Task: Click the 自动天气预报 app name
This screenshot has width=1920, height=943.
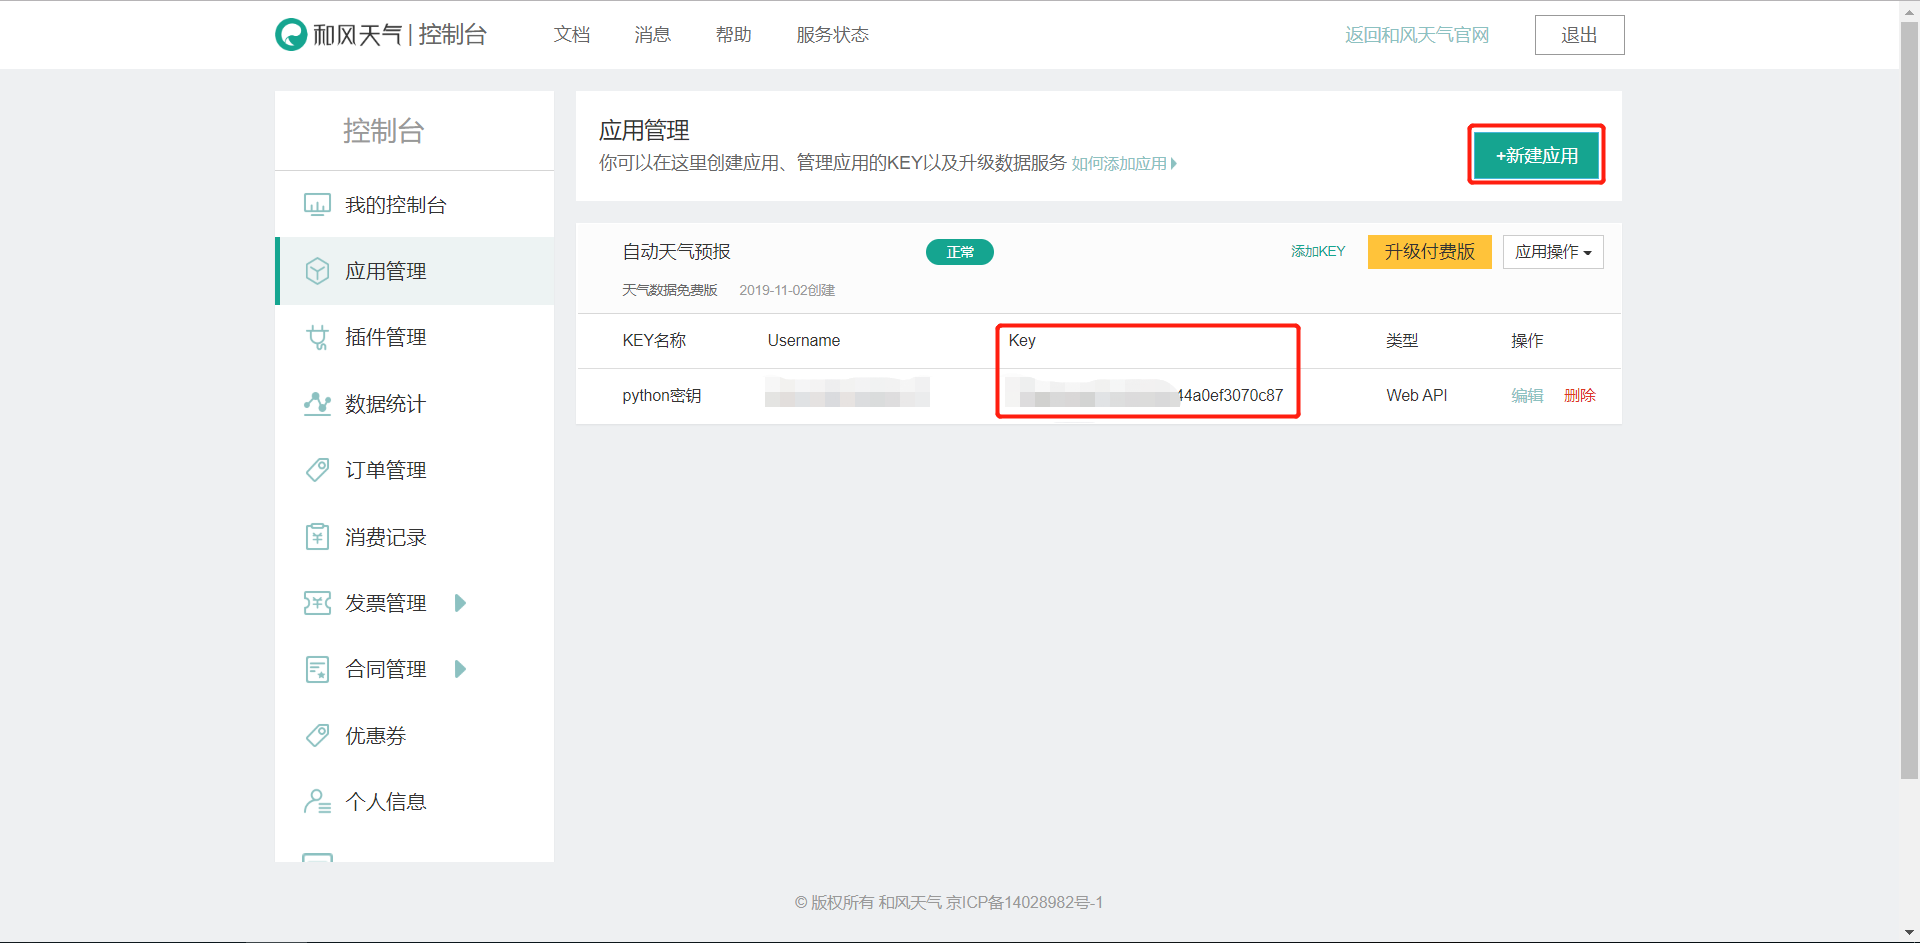Action: (676, 252)
